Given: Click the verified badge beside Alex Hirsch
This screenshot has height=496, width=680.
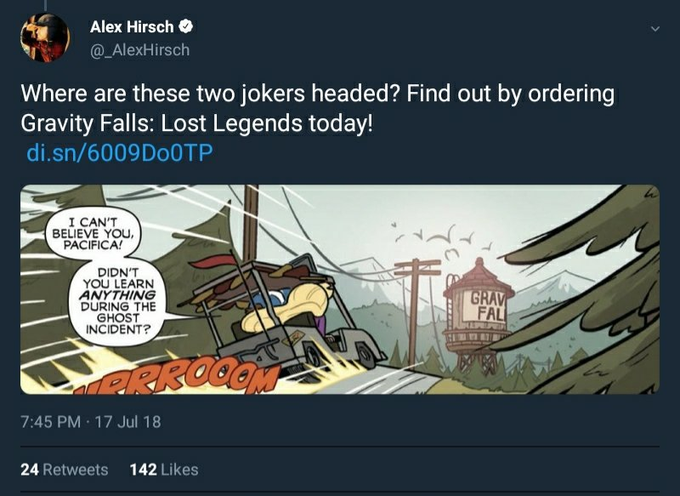Looking at the screenshot, I should point(186,27).
